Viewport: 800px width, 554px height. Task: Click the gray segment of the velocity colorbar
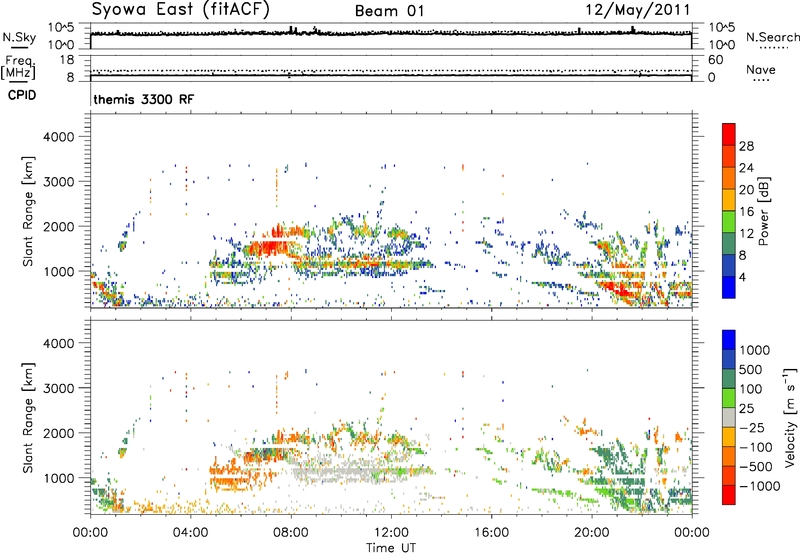(729, 417)
